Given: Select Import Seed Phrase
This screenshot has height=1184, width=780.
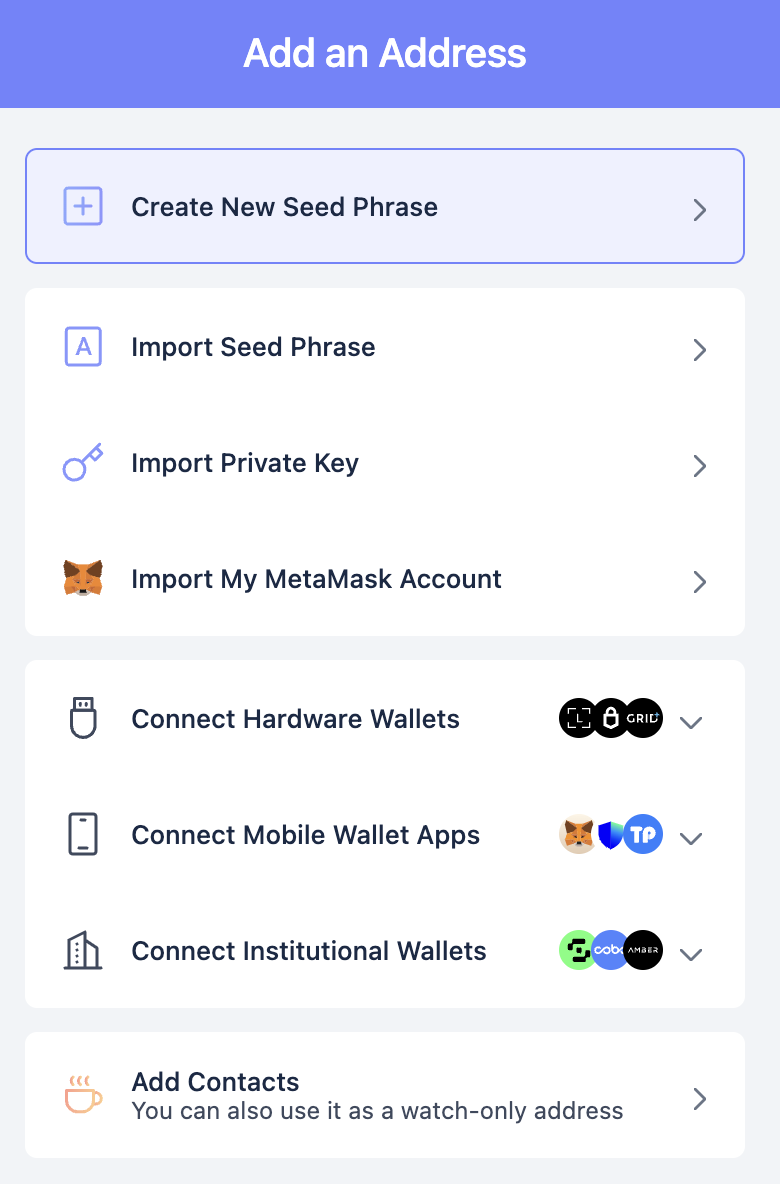Looking at the screenshot, I should [385, 347].
